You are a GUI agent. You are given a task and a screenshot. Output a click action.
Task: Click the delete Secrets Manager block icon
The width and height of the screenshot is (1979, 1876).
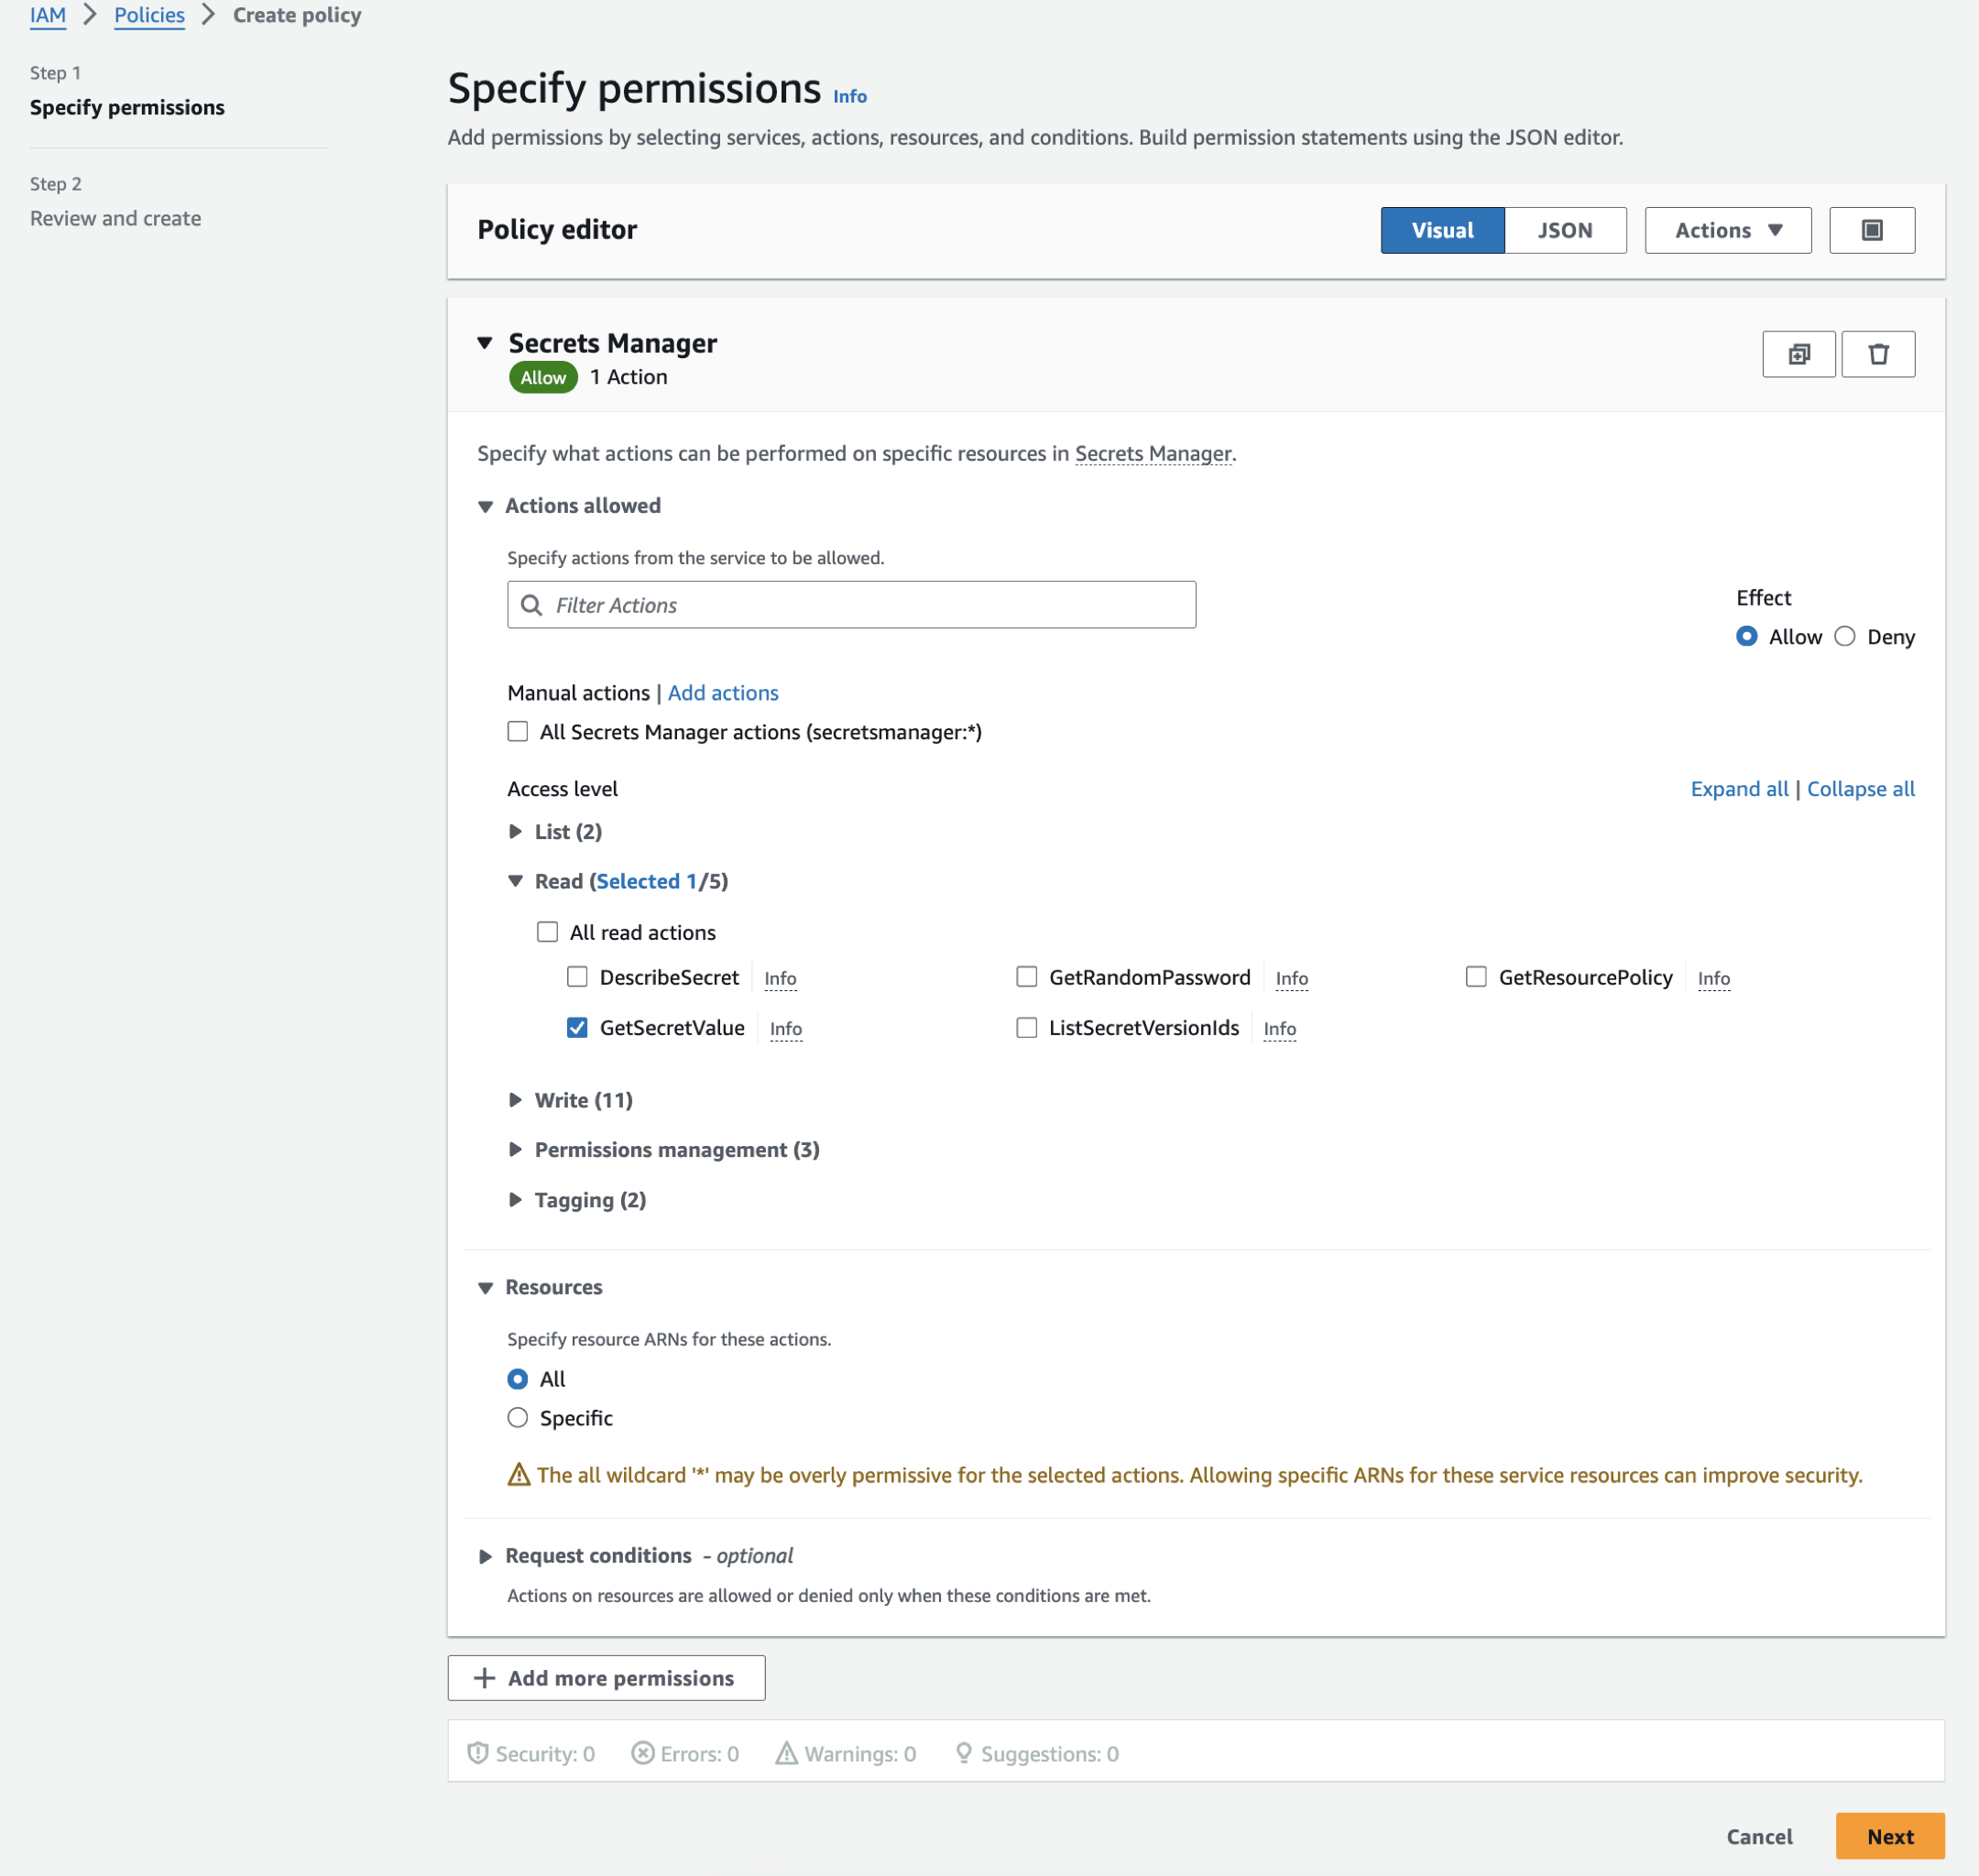[x=1878, y=353]
